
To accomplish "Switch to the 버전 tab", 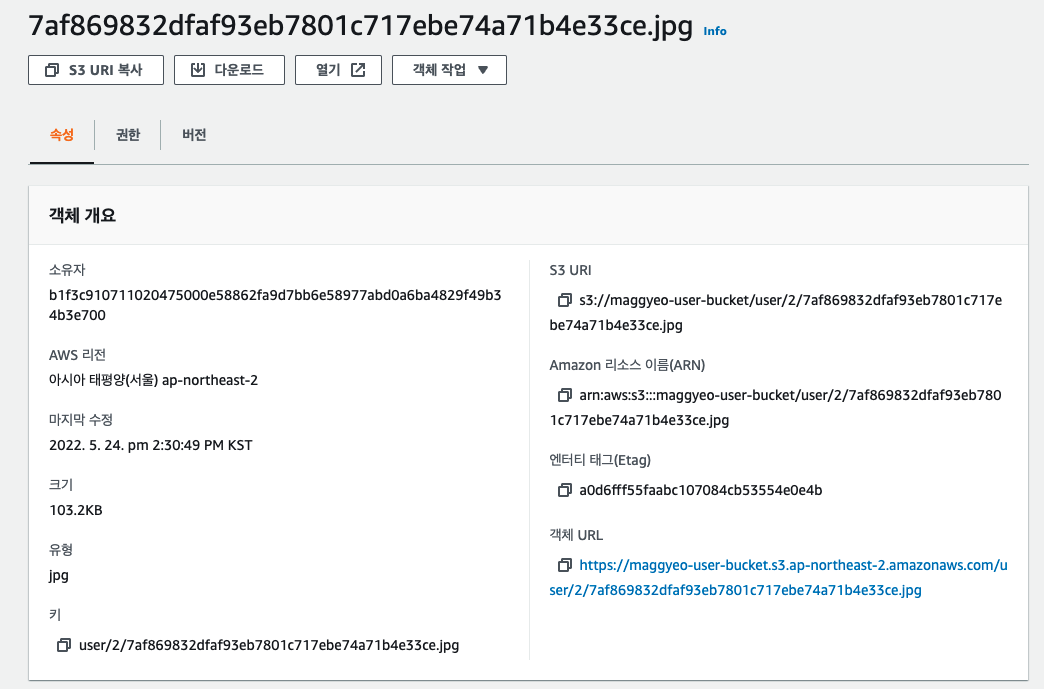I will 194,135.
